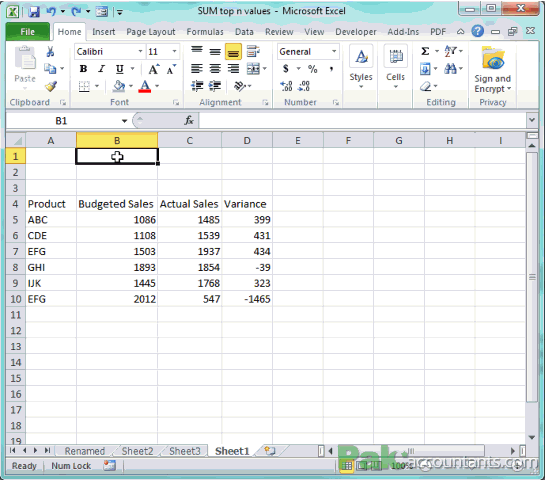Insert AutoSum formula

tap(425, 51)
